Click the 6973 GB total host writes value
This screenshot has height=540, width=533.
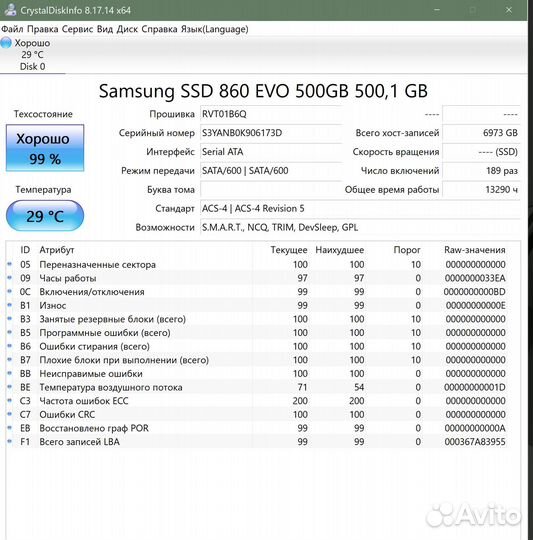point(481,133)
